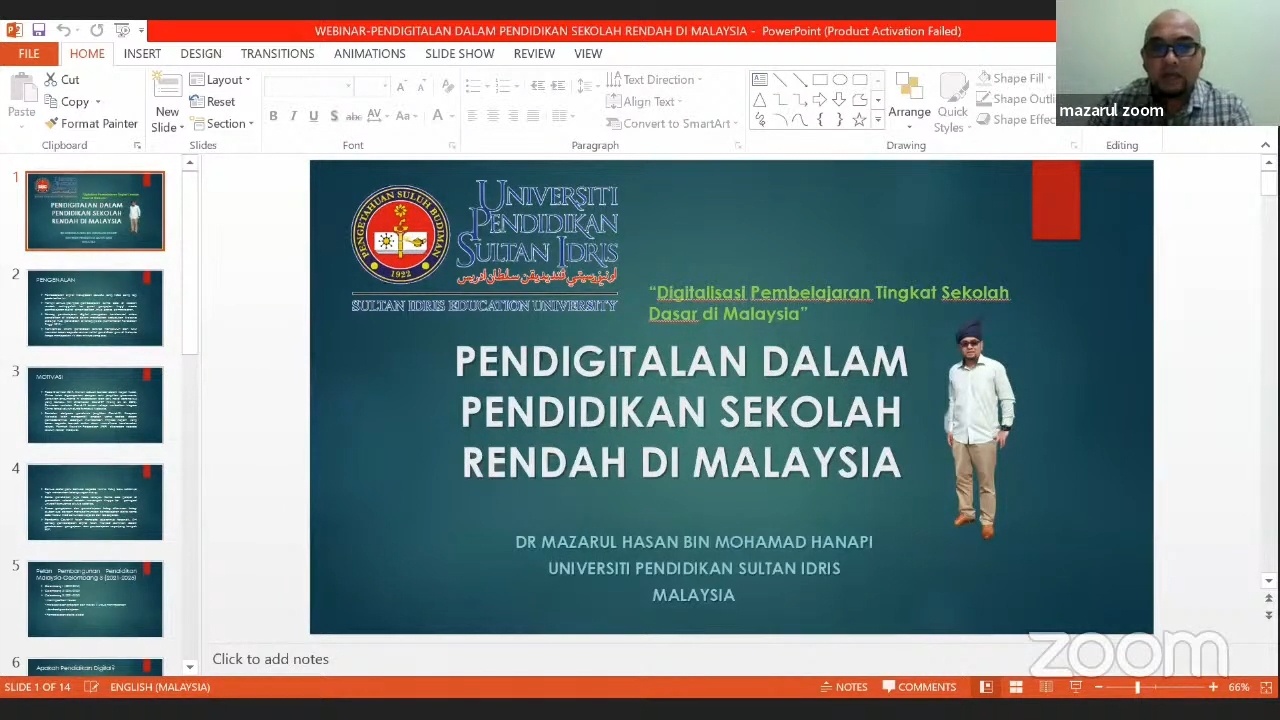Screen dimensions: 1280x720
Task: Switch to the SLIDE SHOW tab
Action: (x=459, y=54)
